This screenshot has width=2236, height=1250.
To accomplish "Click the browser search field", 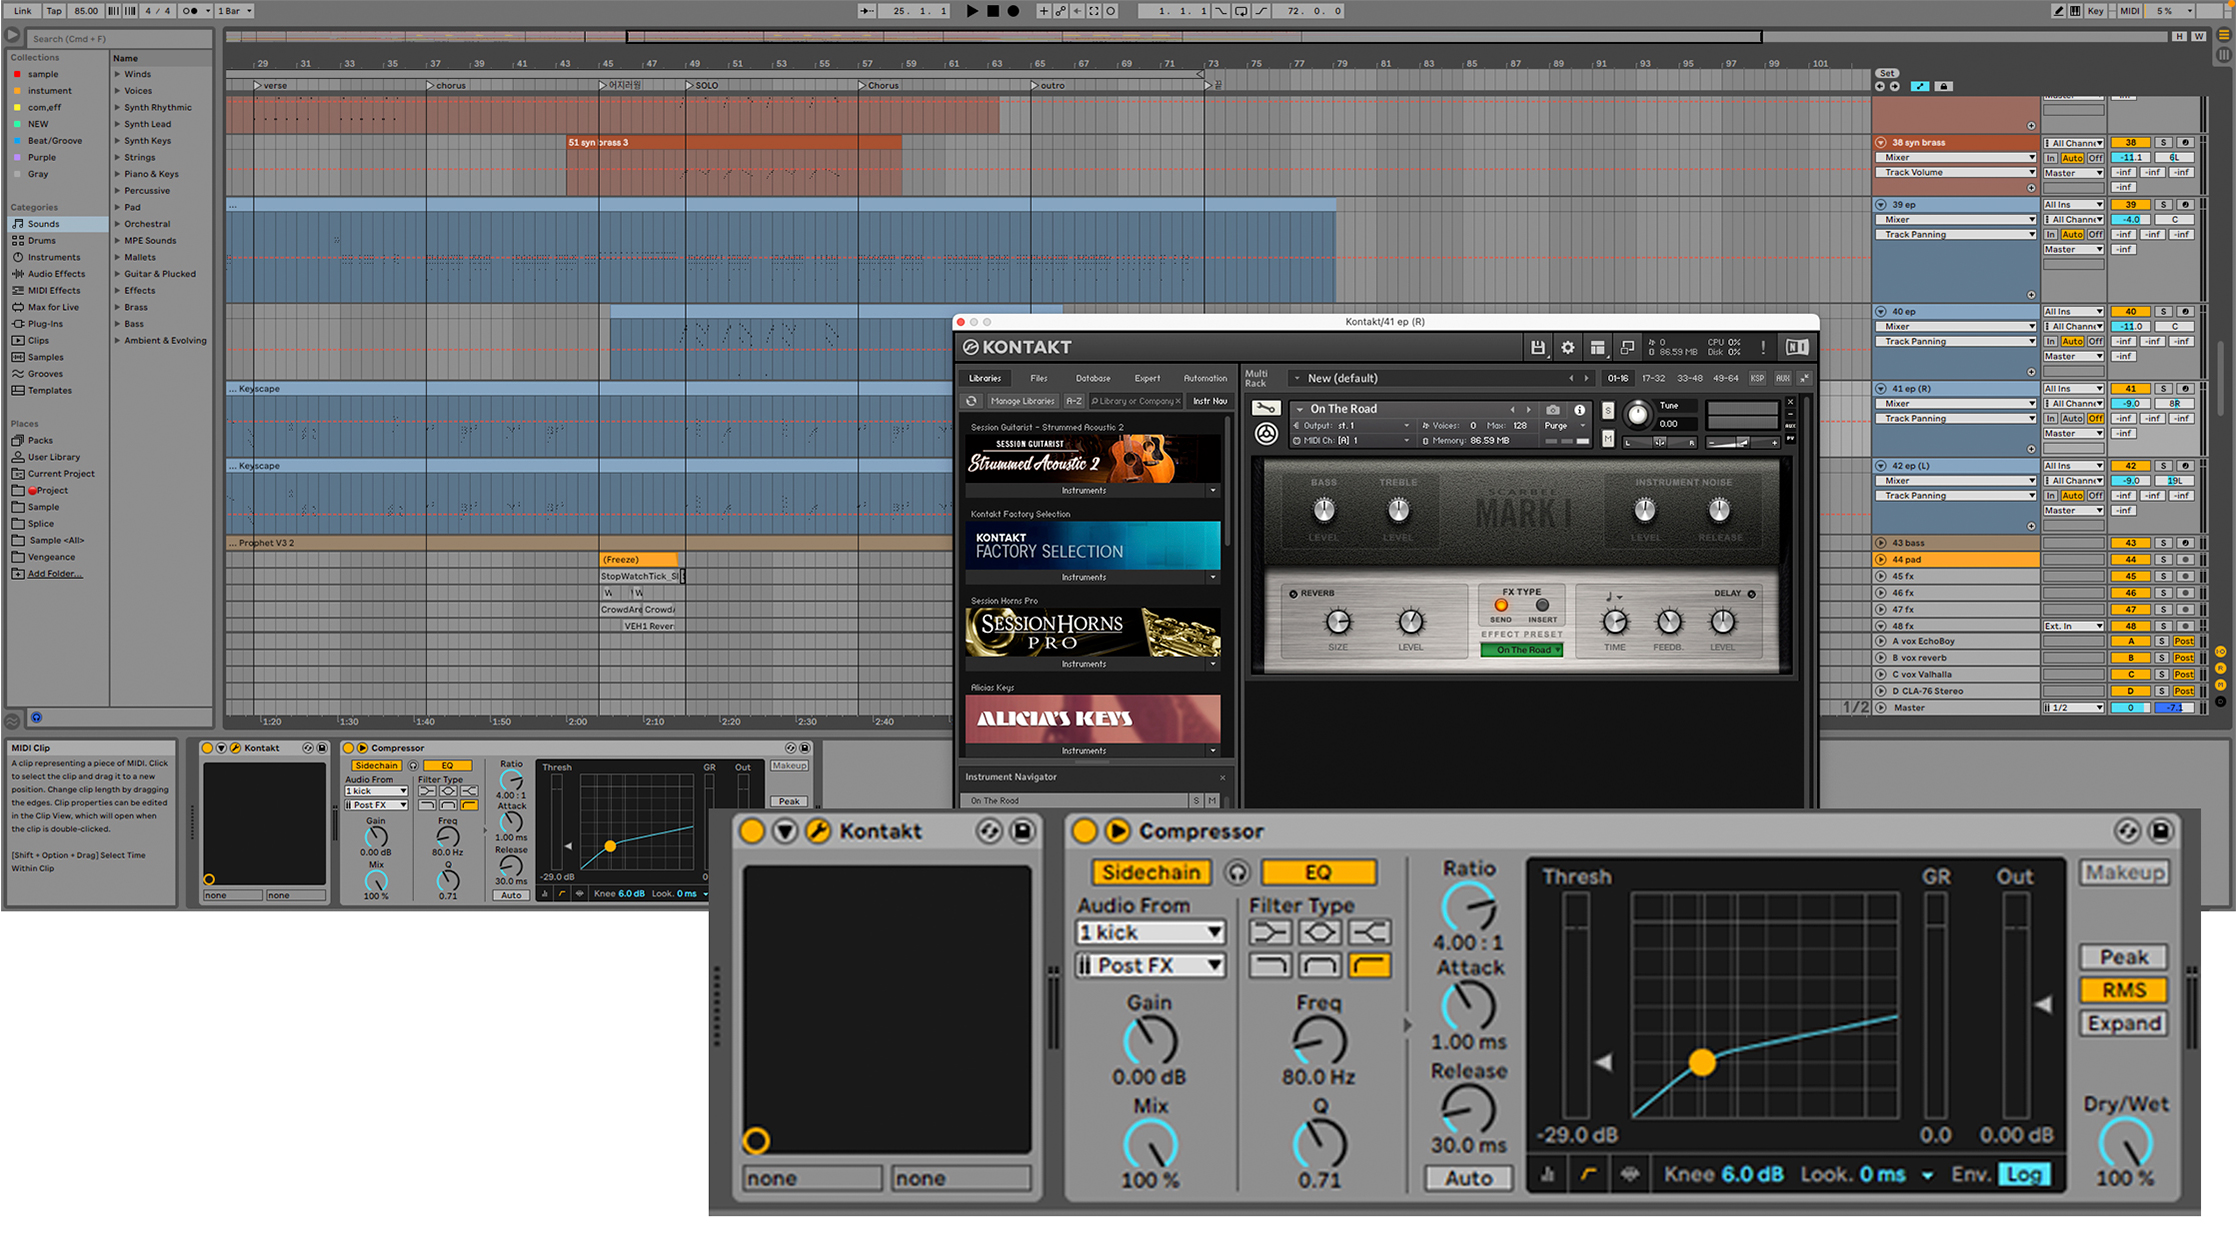I will 118,39.
